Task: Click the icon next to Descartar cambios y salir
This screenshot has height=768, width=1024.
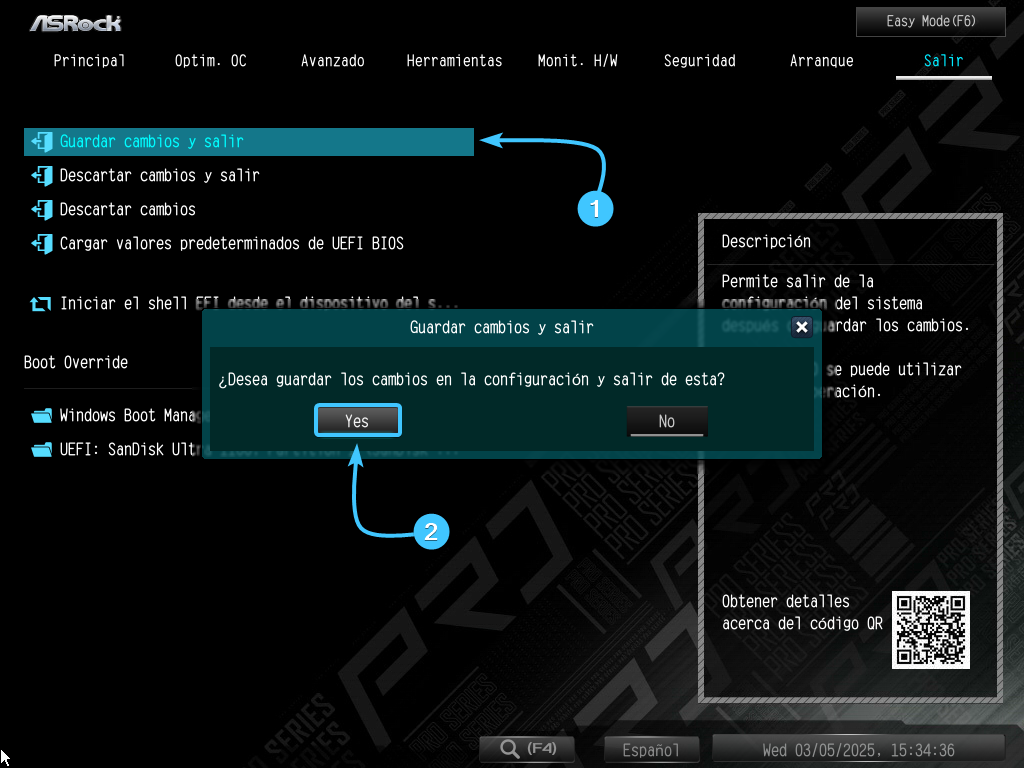Action: tap(41, 176)
